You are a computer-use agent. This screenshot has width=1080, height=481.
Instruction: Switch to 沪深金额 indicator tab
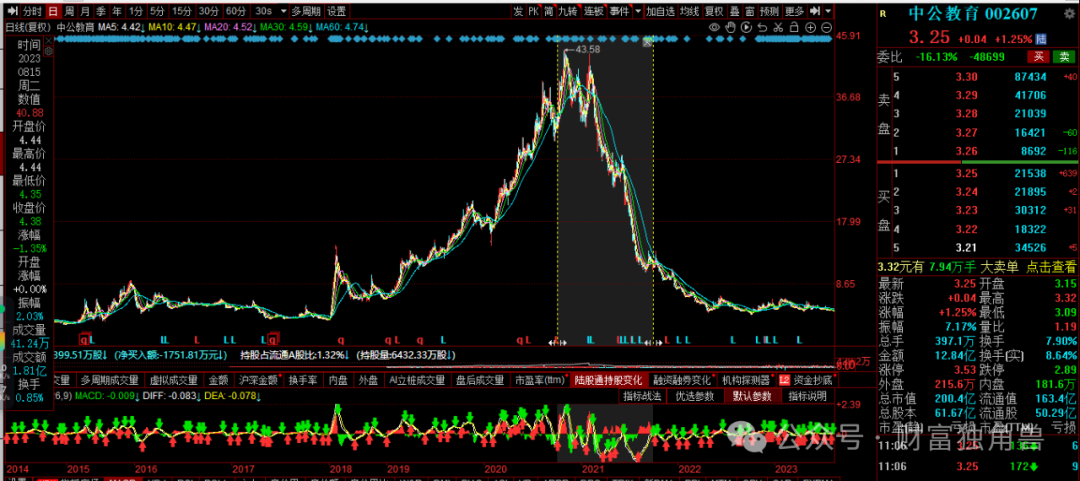pos(258,380)
